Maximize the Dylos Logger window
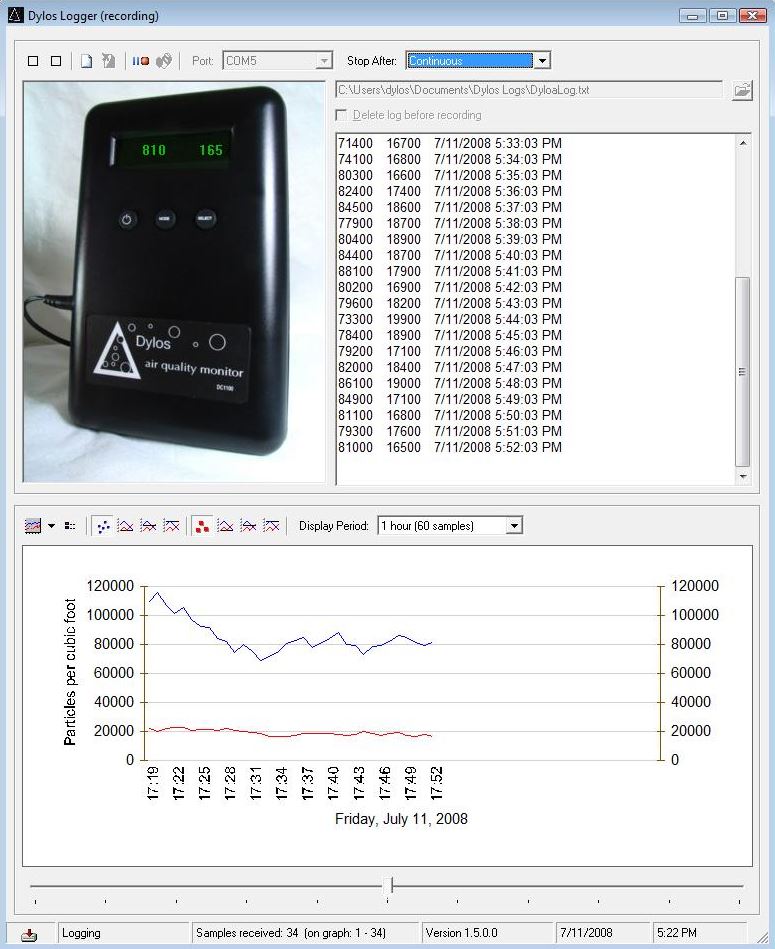Viewport: 775px width, 949px height. click(722, 16)
